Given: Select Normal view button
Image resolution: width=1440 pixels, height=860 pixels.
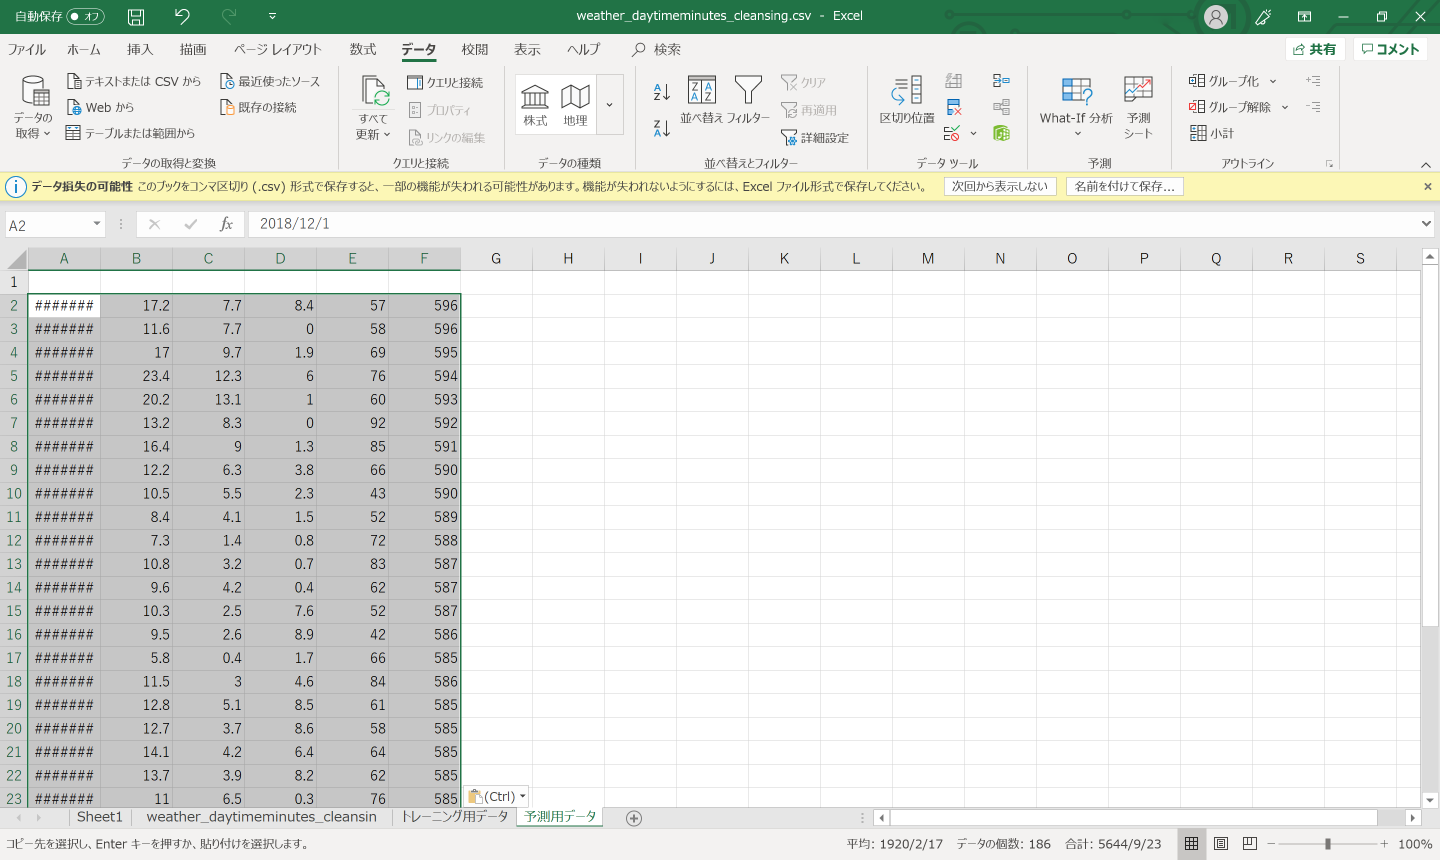Looking at the screenshot, I should tap(1191, 844).
